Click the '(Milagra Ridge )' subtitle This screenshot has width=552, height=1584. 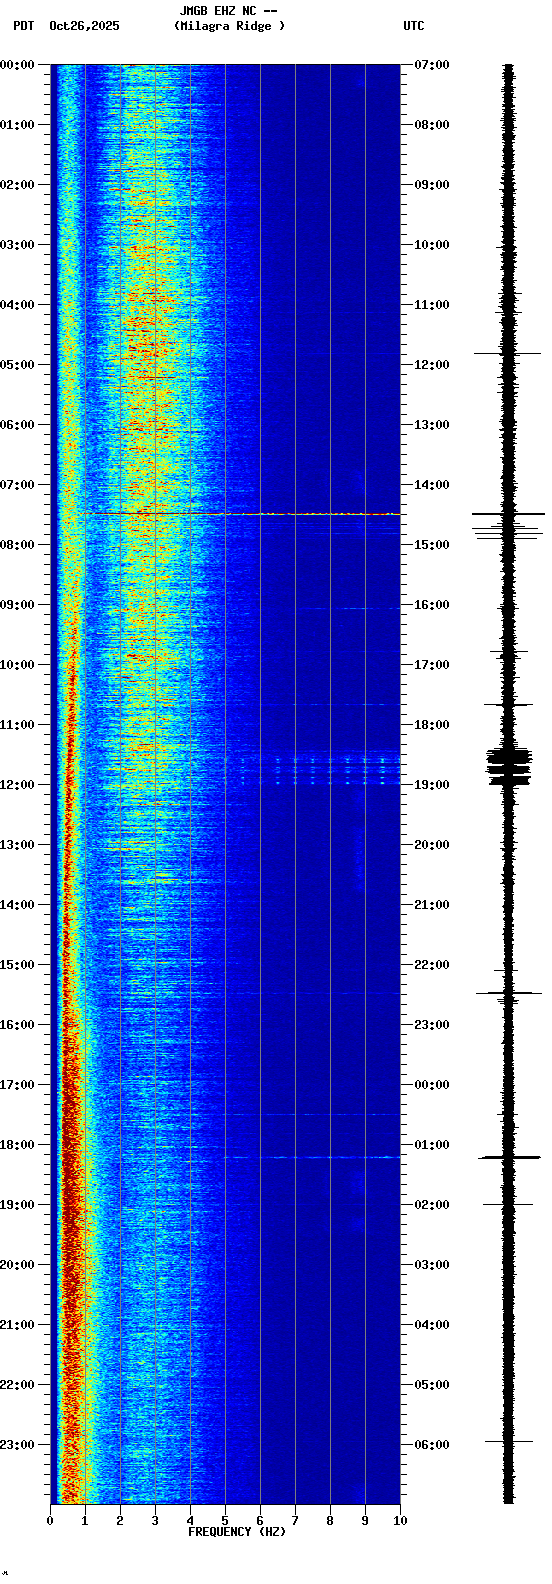click(229, 26)
